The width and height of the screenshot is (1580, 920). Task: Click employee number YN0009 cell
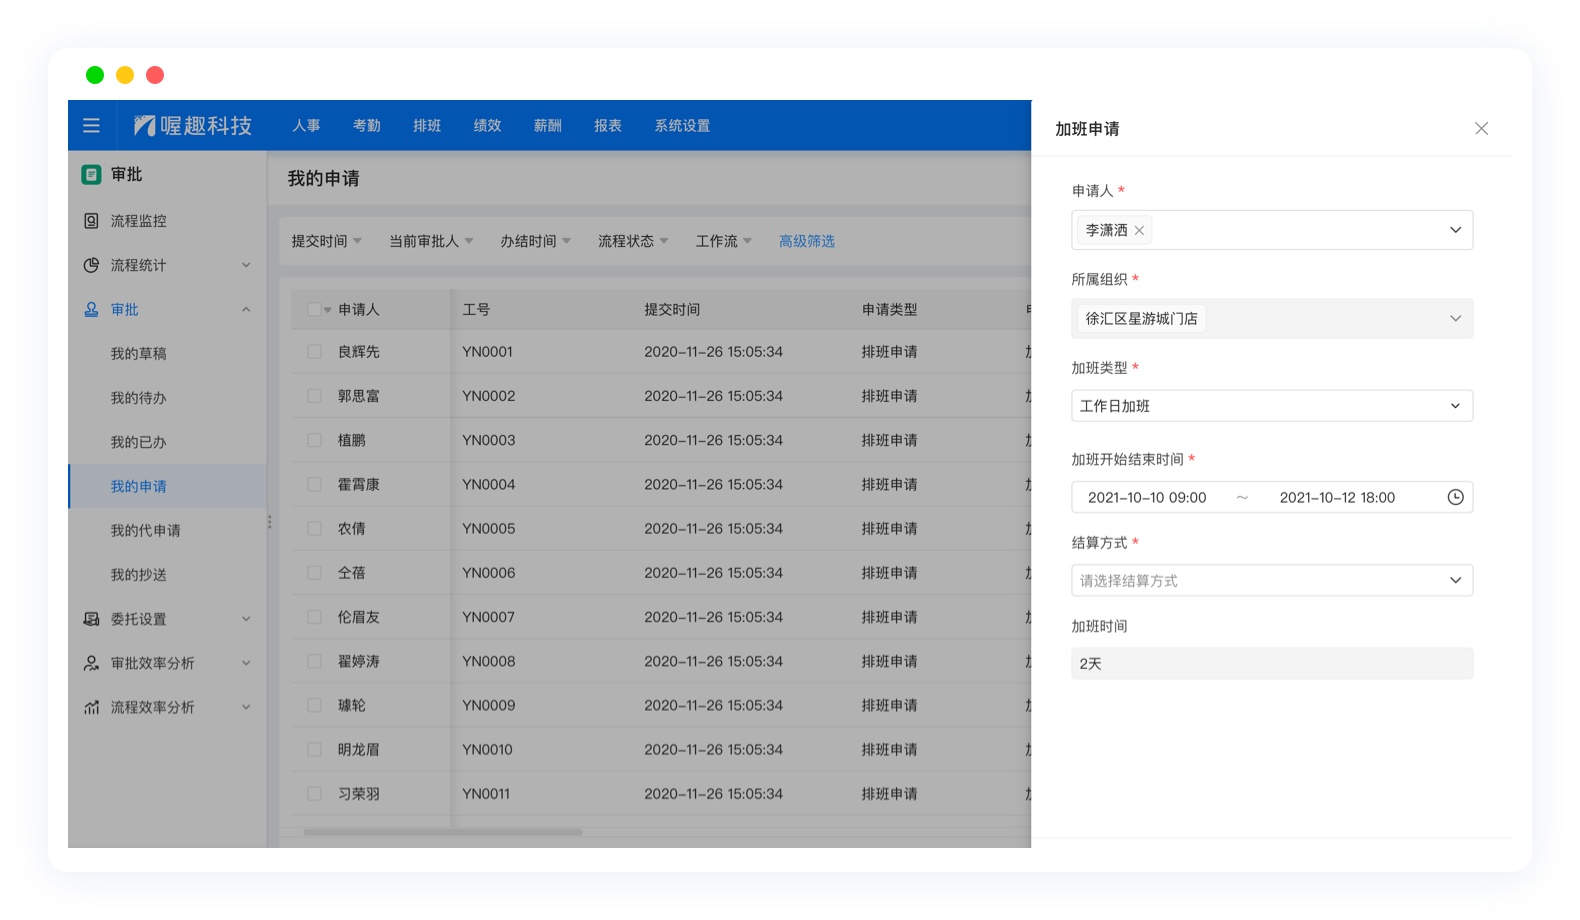coord(489,705)
